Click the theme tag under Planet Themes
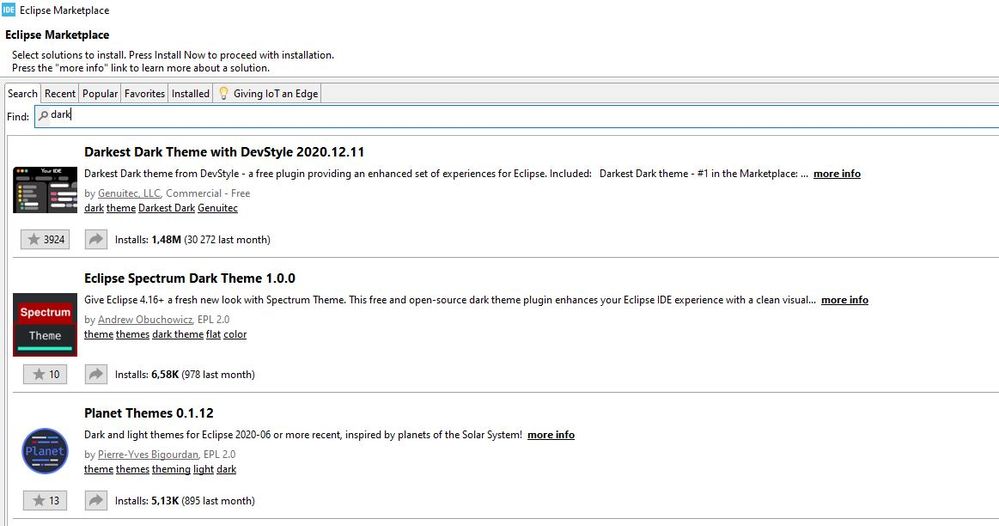The width and height of the screenshot is (999, 526). click(99, 469)
